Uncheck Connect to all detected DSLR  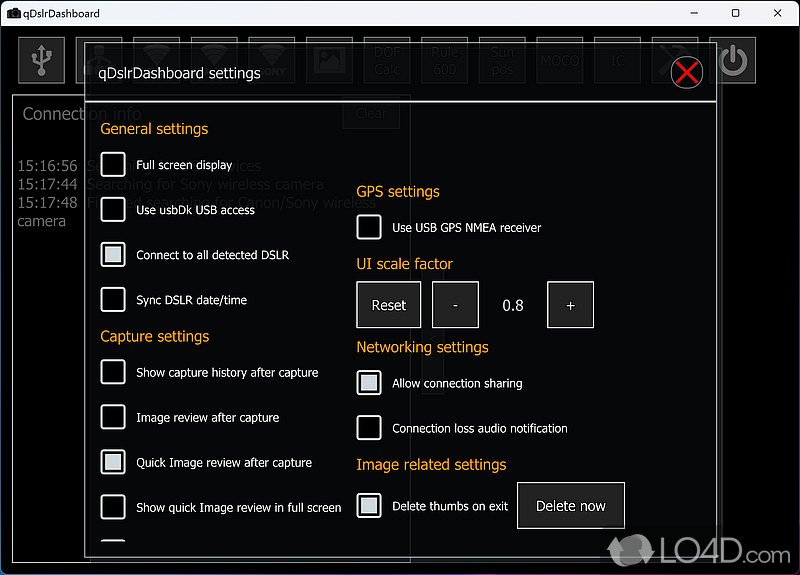click(x=113, y=255)
